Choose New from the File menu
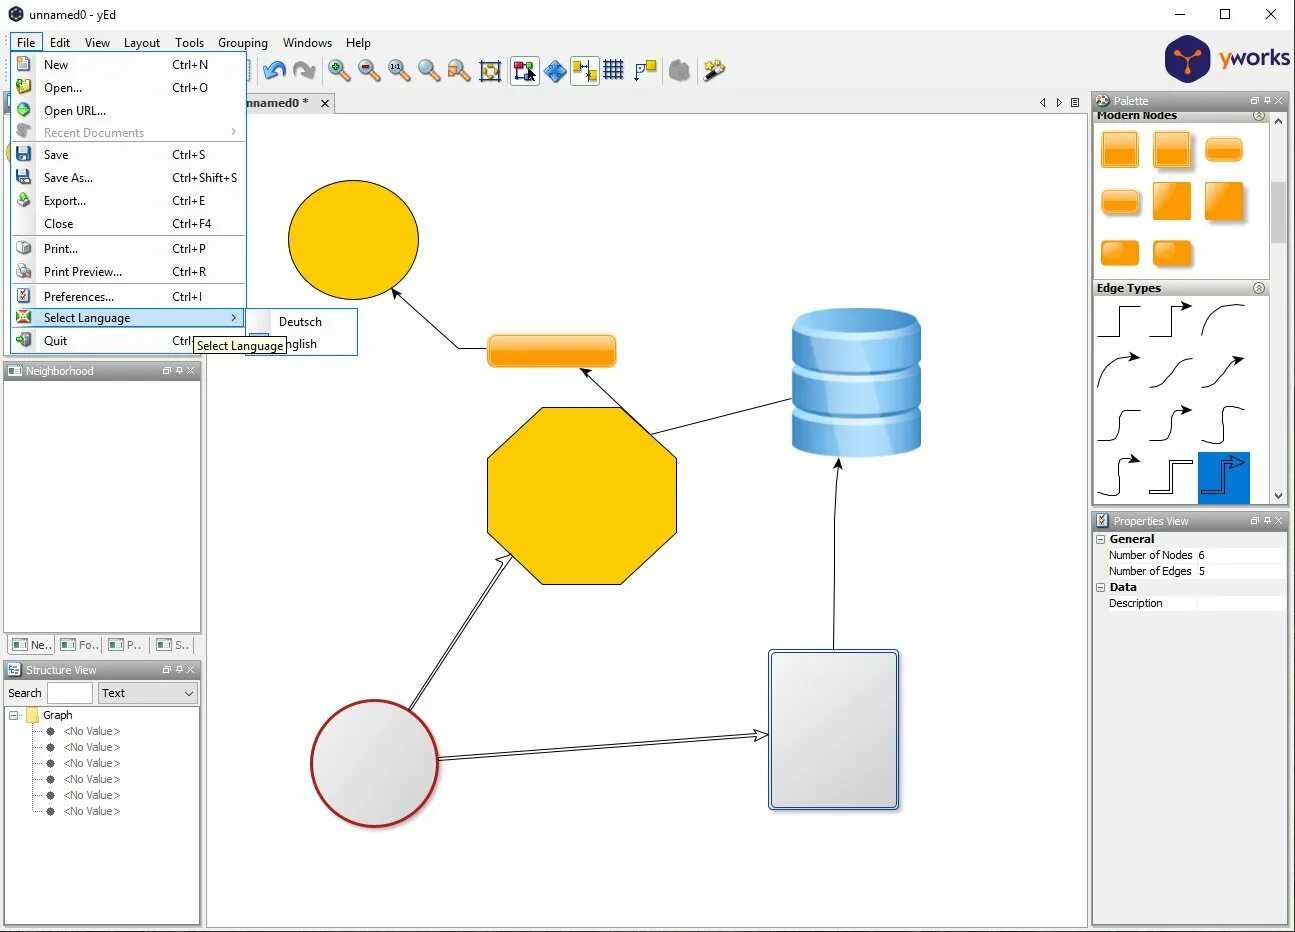 pos(128,64)
